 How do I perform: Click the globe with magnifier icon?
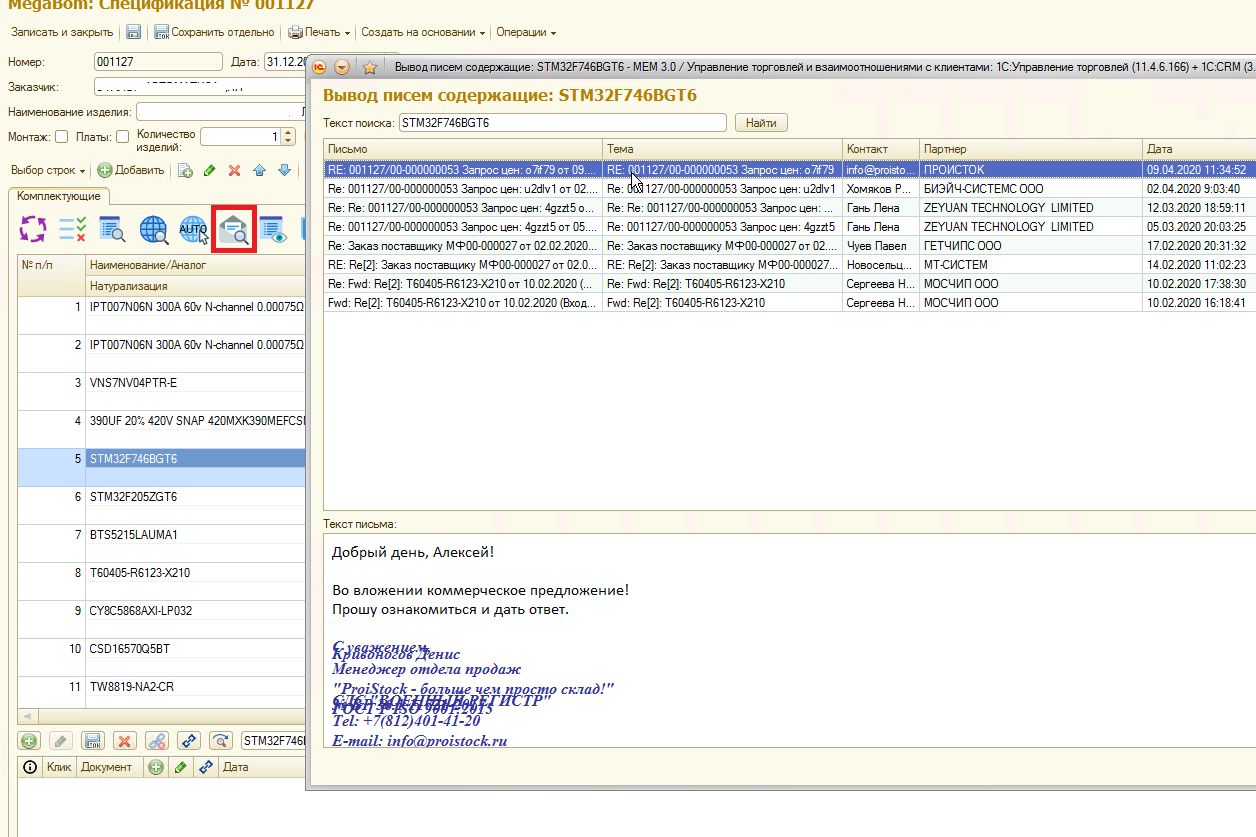click(x=153, y=229)
